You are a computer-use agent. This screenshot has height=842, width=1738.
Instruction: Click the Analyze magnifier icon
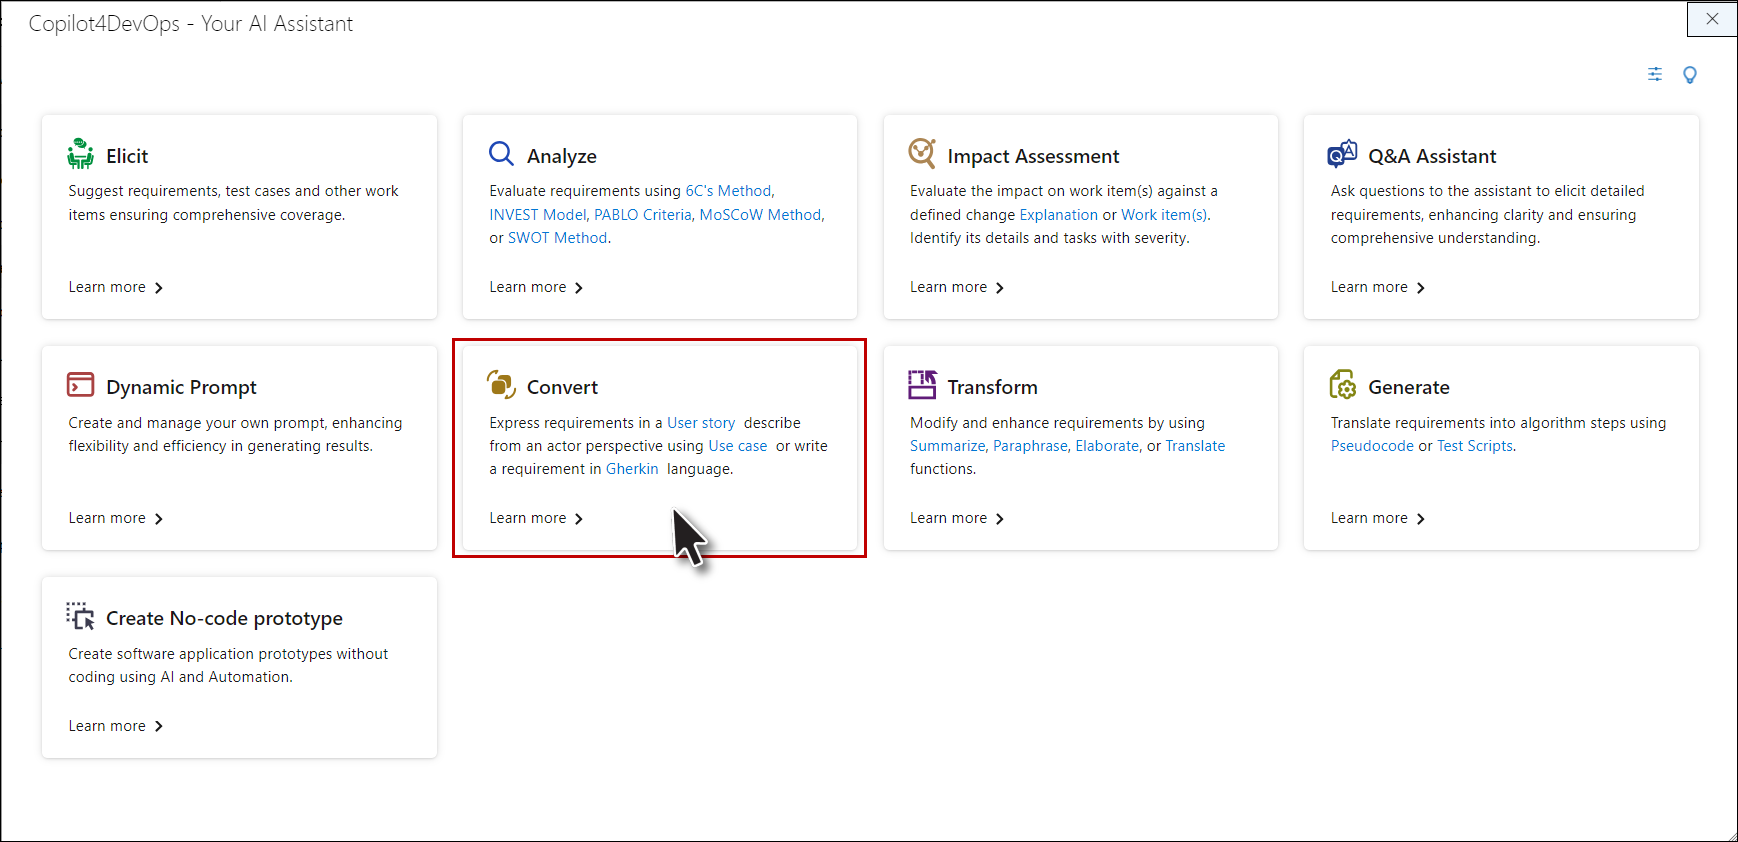[501, 154]
